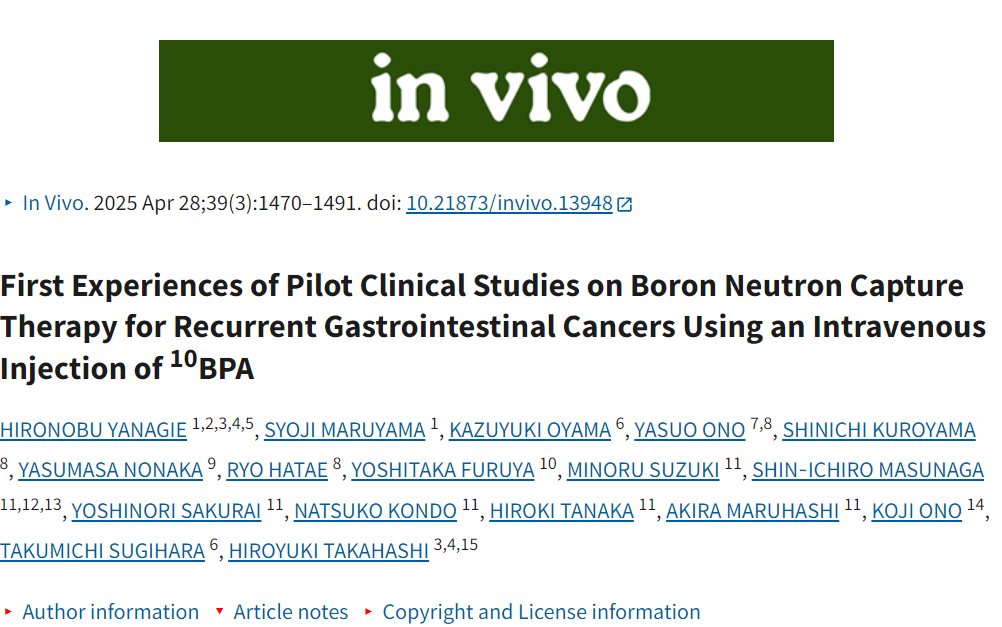Expand the Author information section
This screenshot has width=1002, height=627.
pos(110,612)
